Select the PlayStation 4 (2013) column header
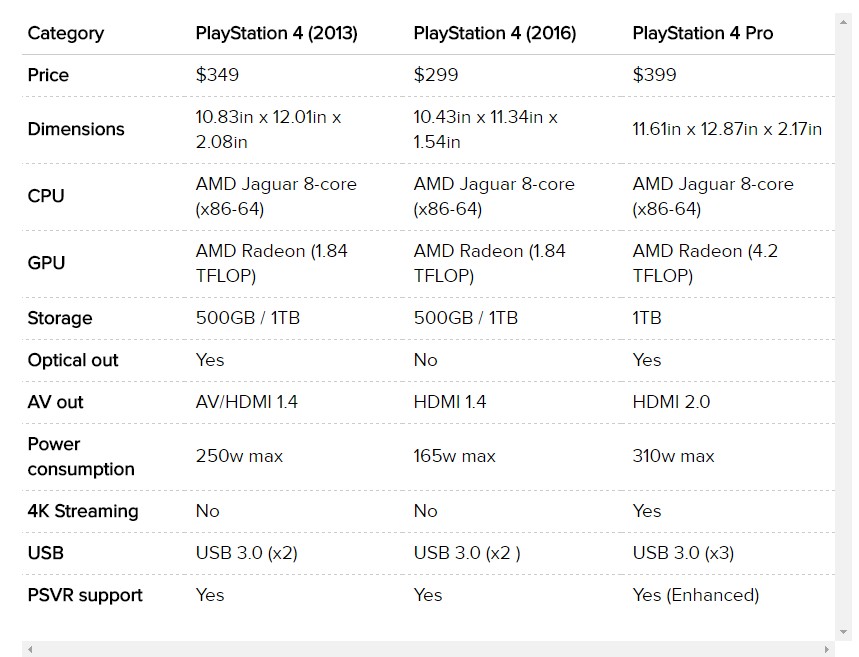The width and height of the screenshot is (859, 657). tap(276, 33)
